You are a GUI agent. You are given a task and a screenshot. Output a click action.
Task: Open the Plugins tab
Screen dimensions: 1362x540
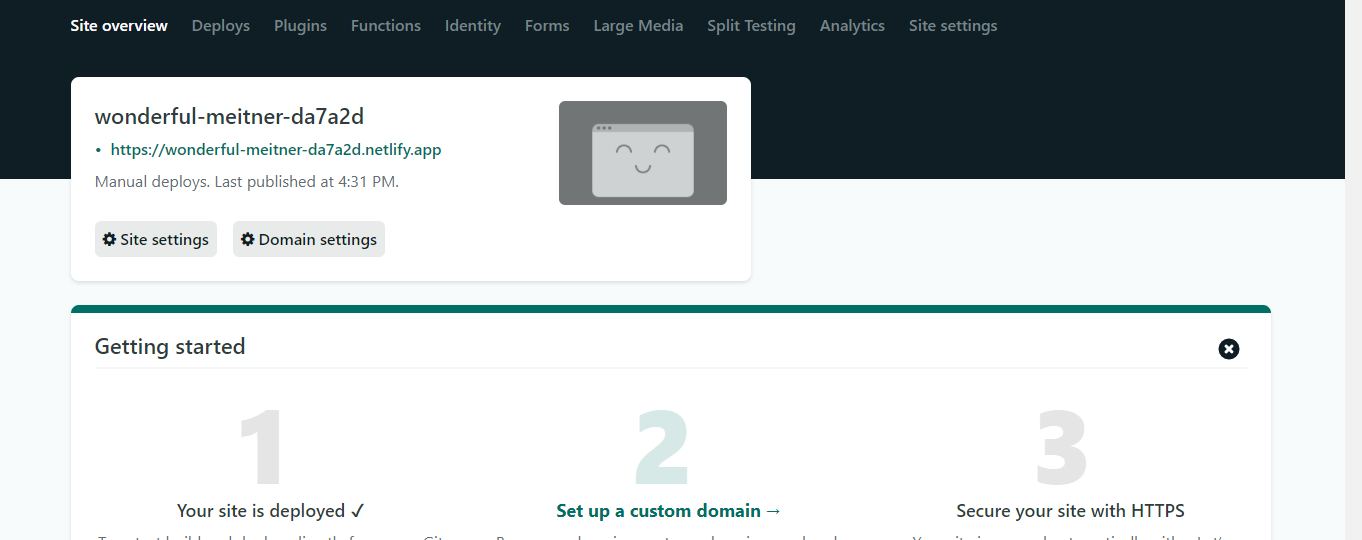point(300,26)
